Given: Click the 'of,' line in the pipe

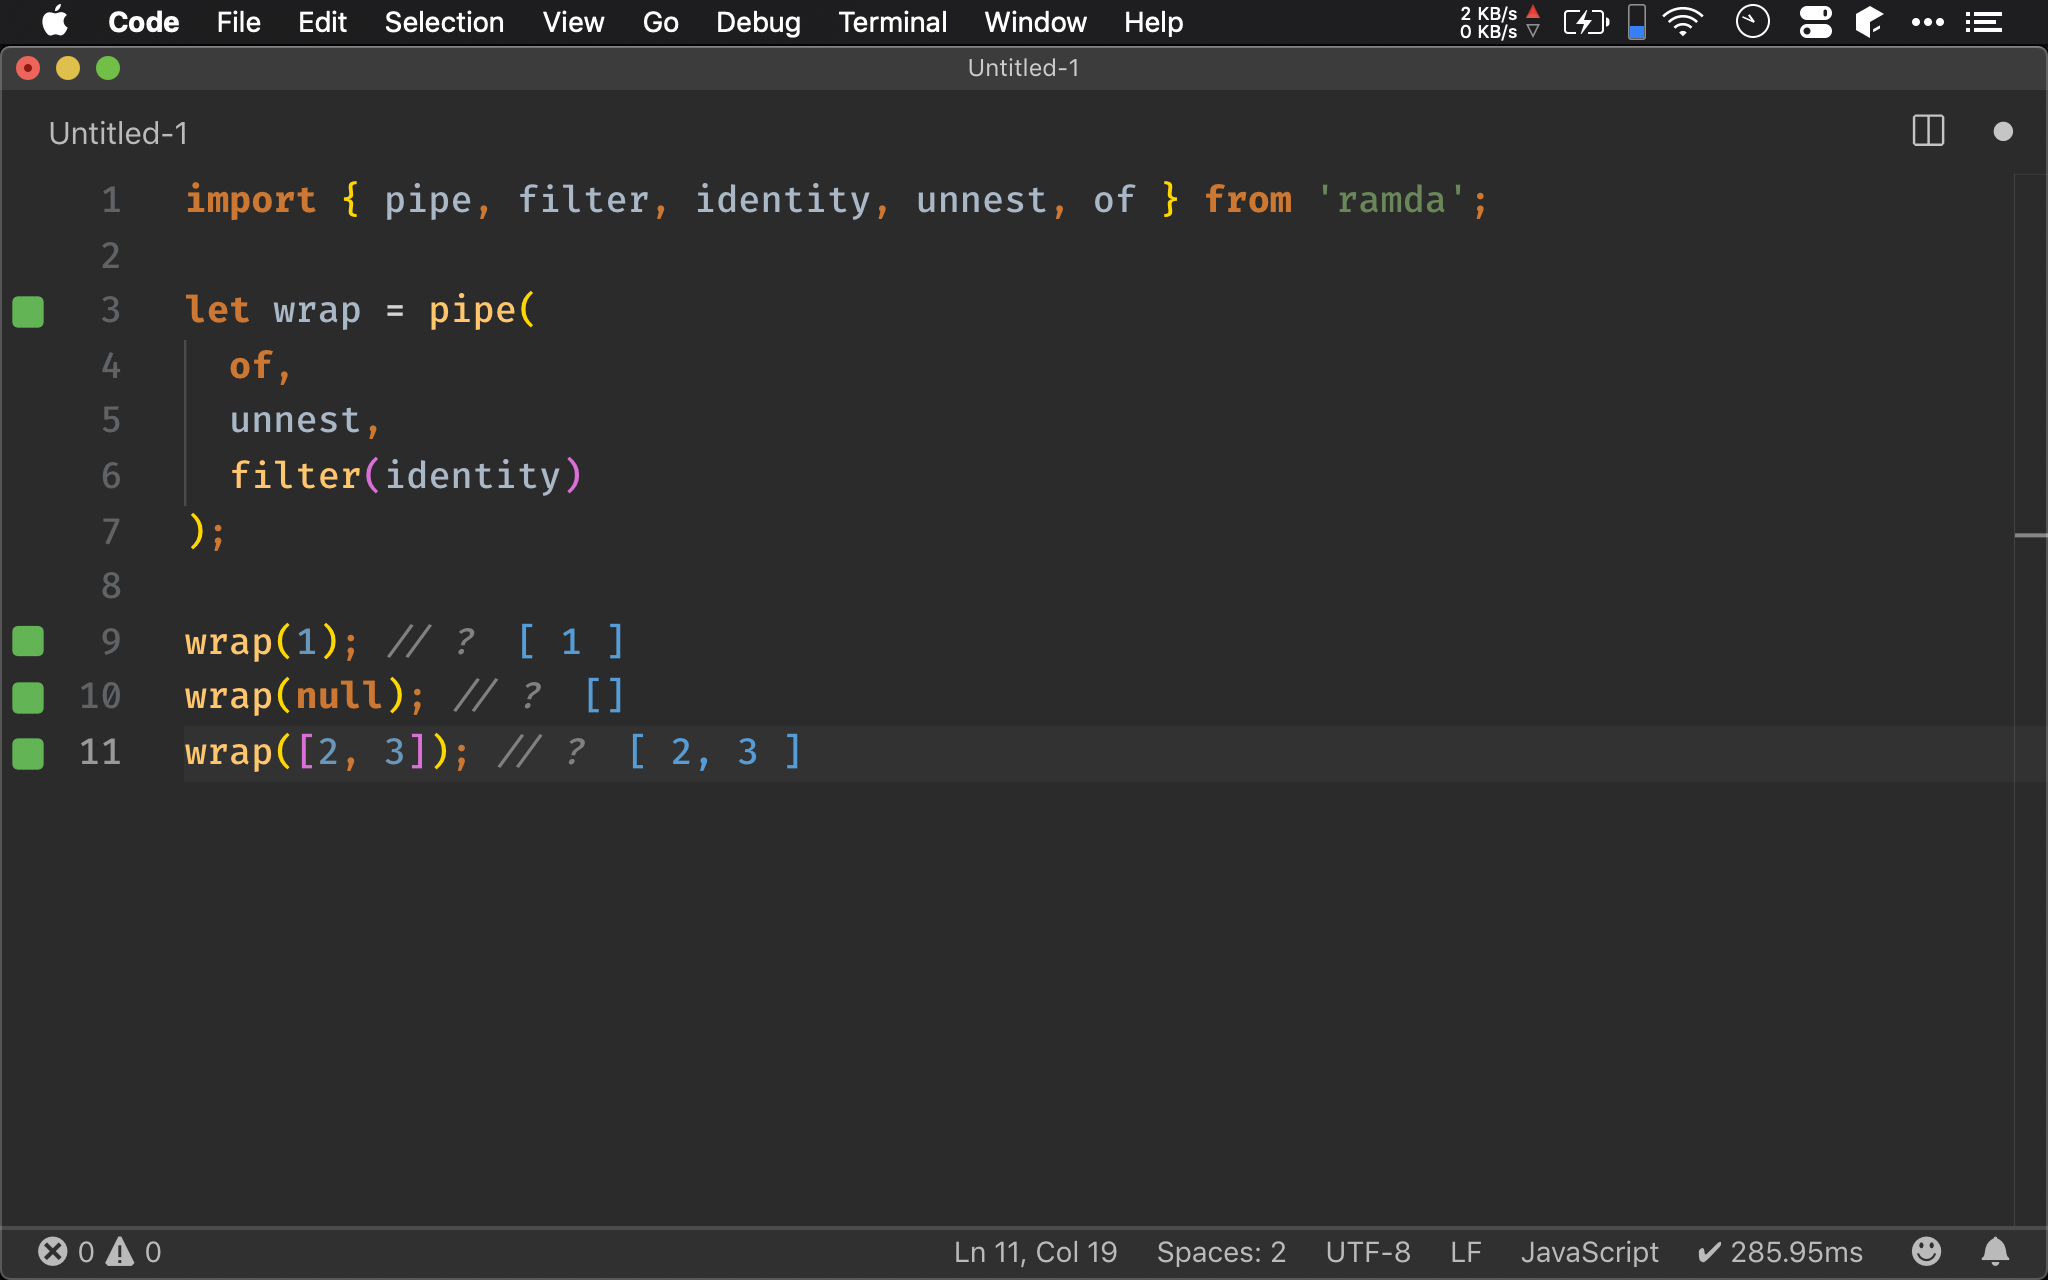Looking at the screenshot, I should click(260, 366).
